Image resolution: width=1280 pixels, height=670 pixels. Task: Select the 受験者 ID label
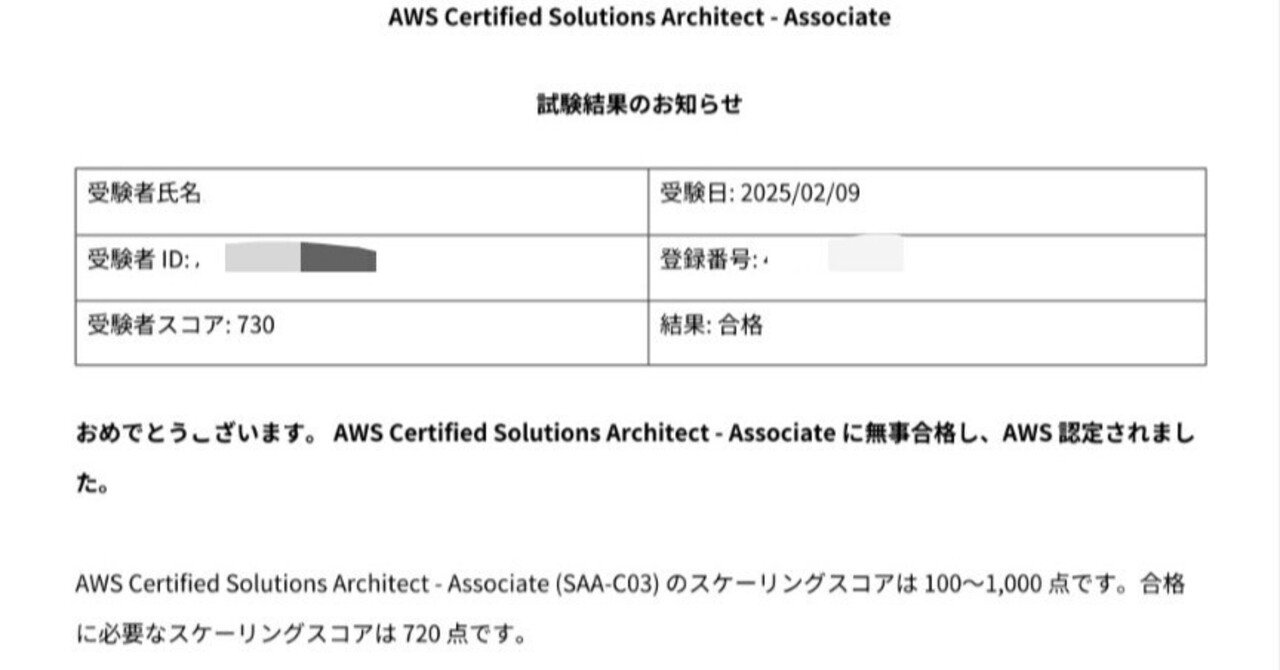[138, 260]
